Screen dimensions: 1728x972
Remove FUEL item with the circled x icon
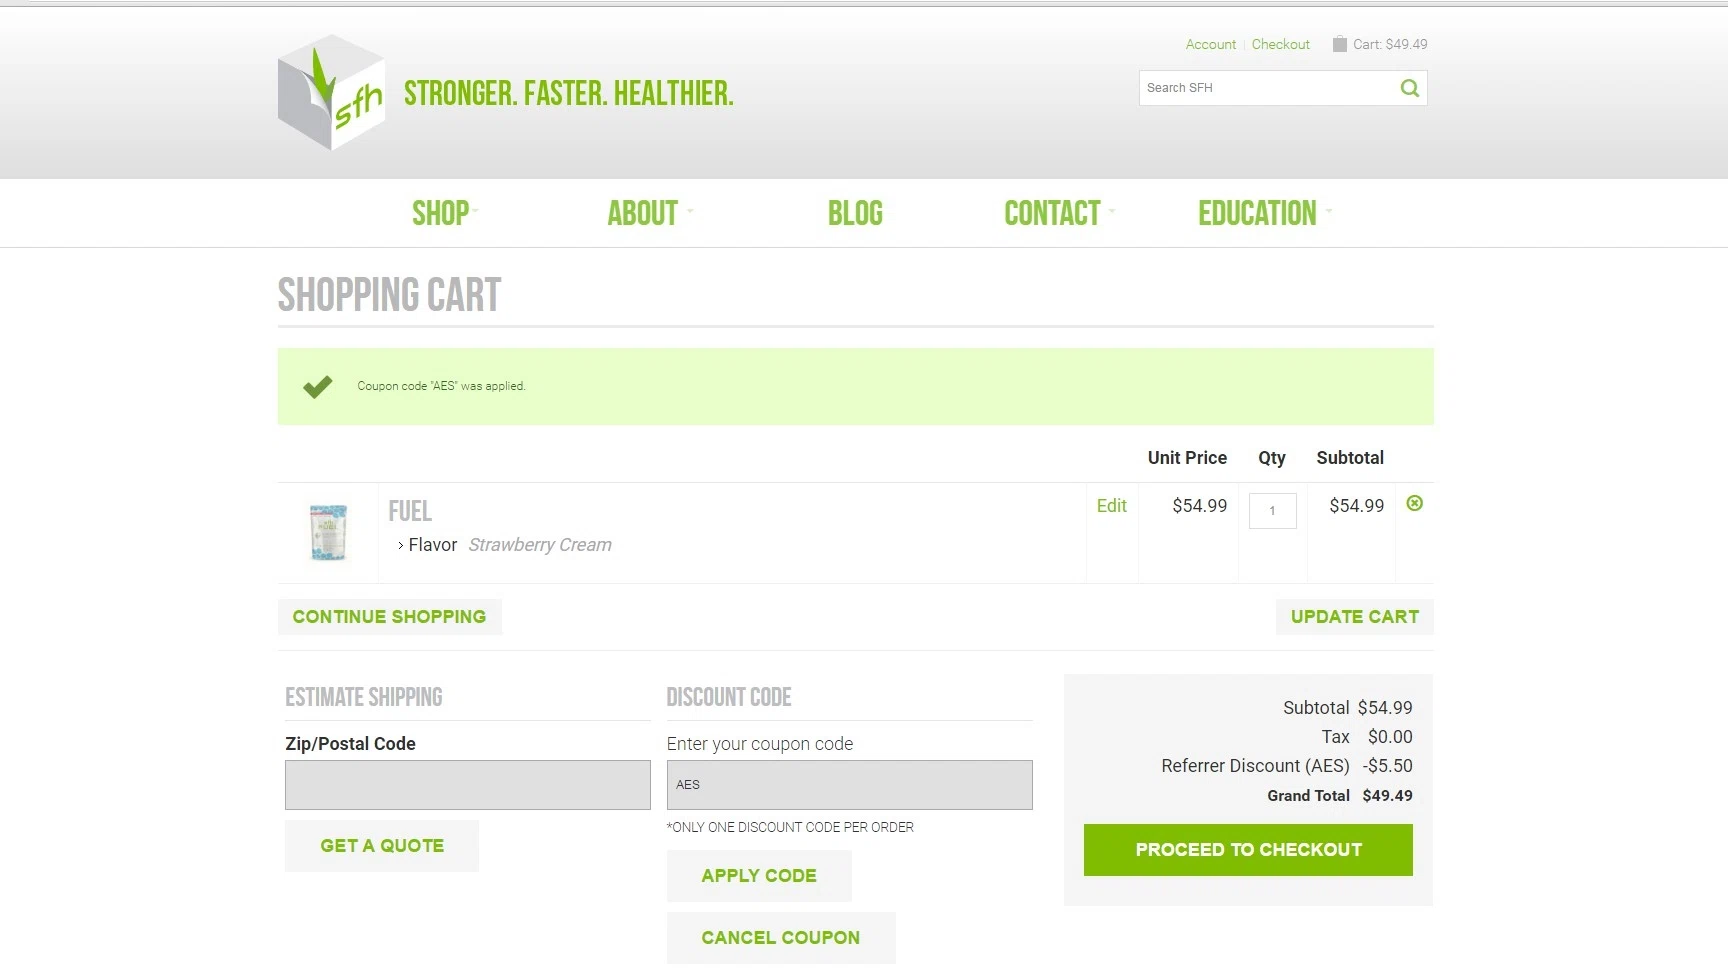(x=1414, y=503)
